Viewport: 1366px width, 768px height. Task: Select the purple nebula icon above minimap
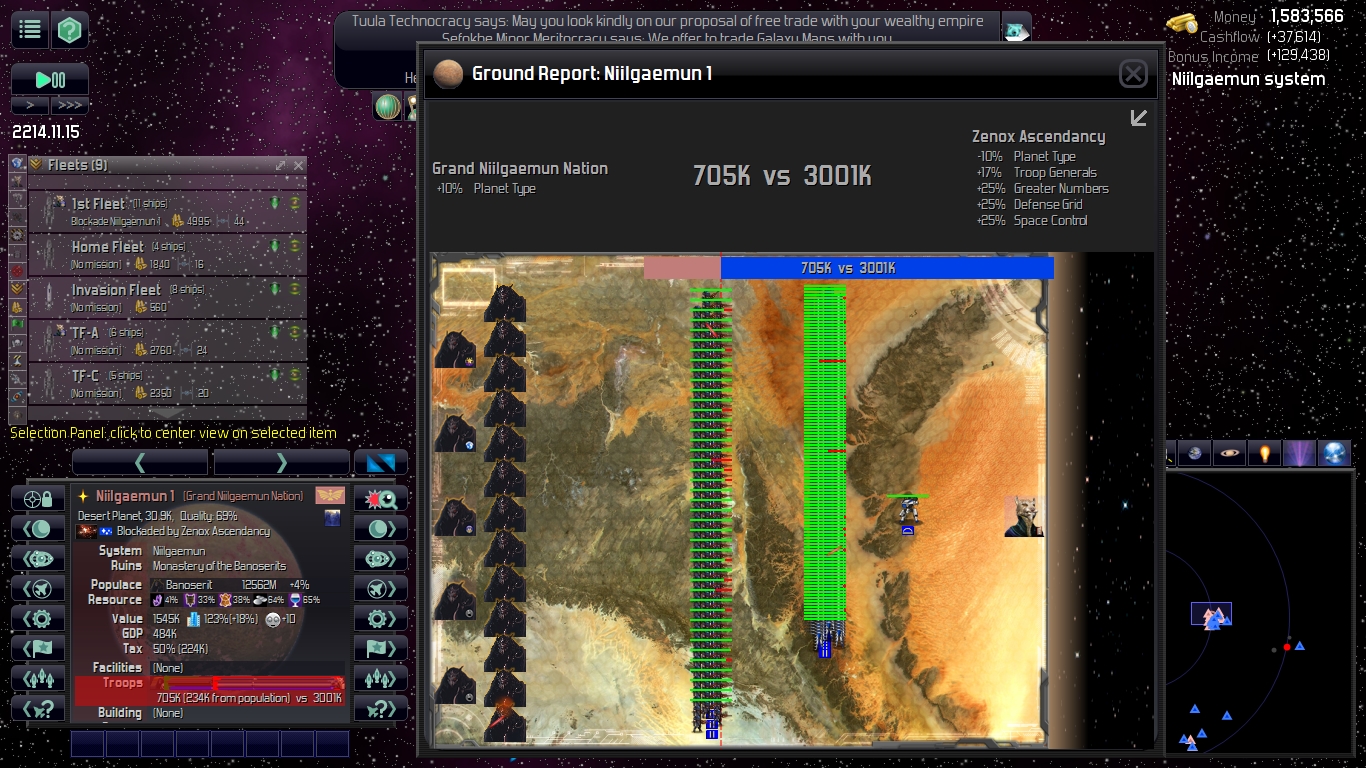(x=1299, y=454)
